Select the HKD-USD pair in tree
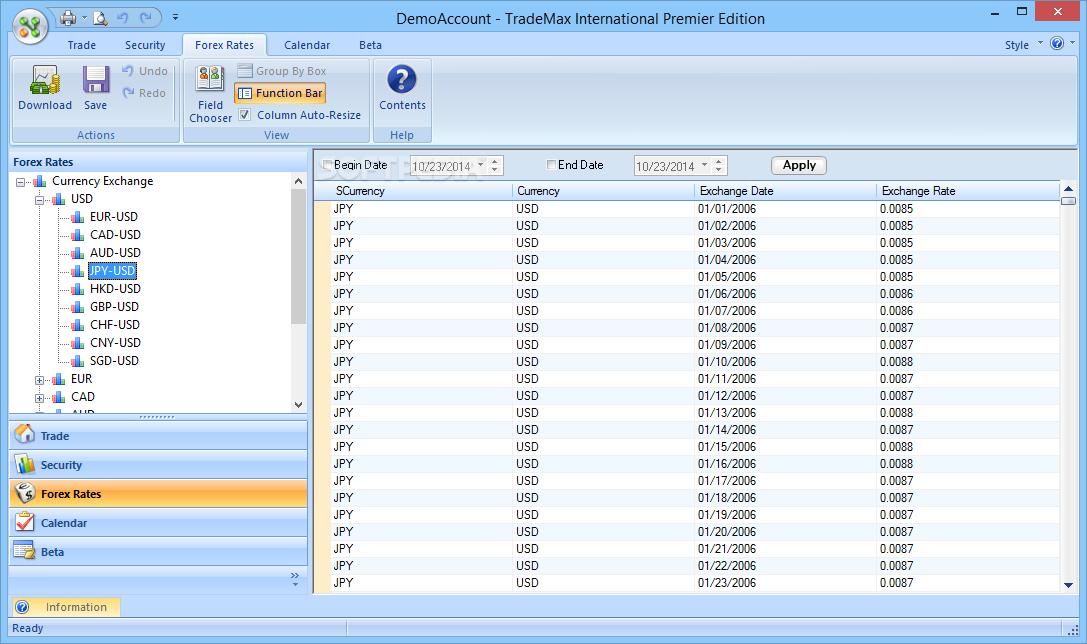The height and width of the screenshot is (644, 1087). click(115, 289)
